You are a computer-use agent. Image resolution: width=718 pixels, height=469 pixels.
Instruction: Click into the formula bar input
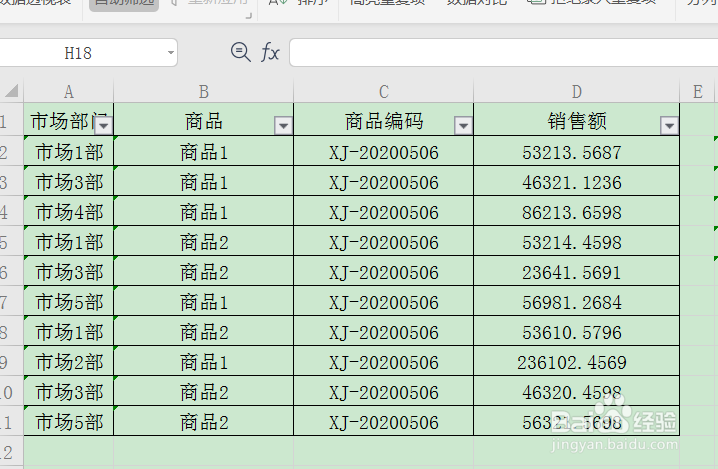tap(504, 53)
